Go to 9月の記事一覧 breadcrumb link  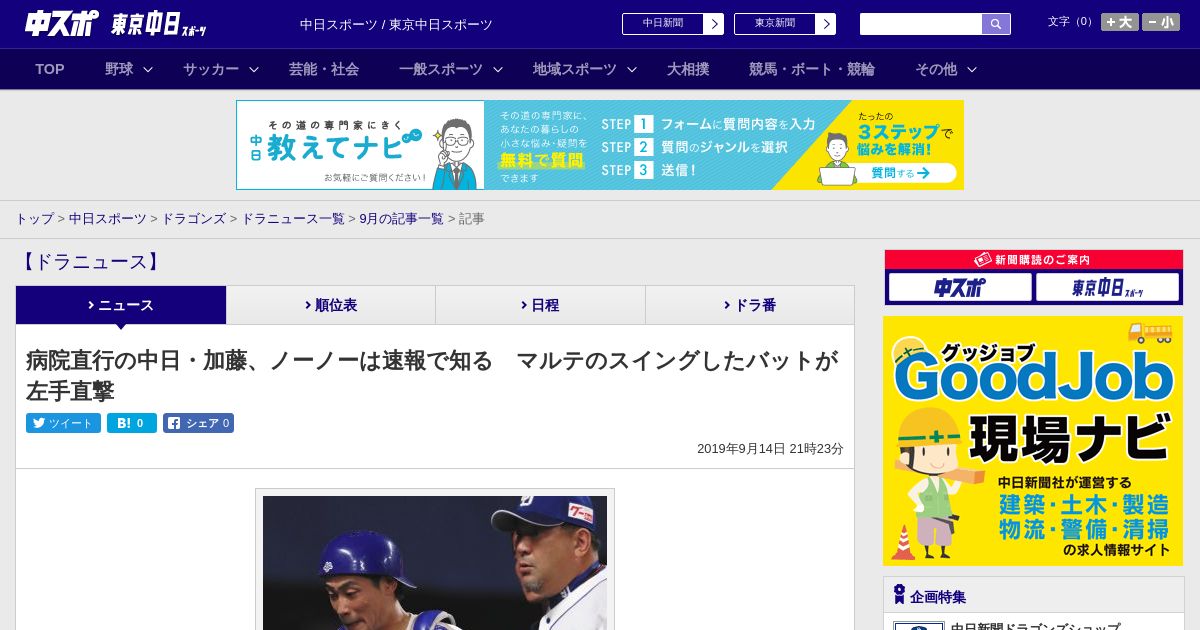tap(402, 219)
